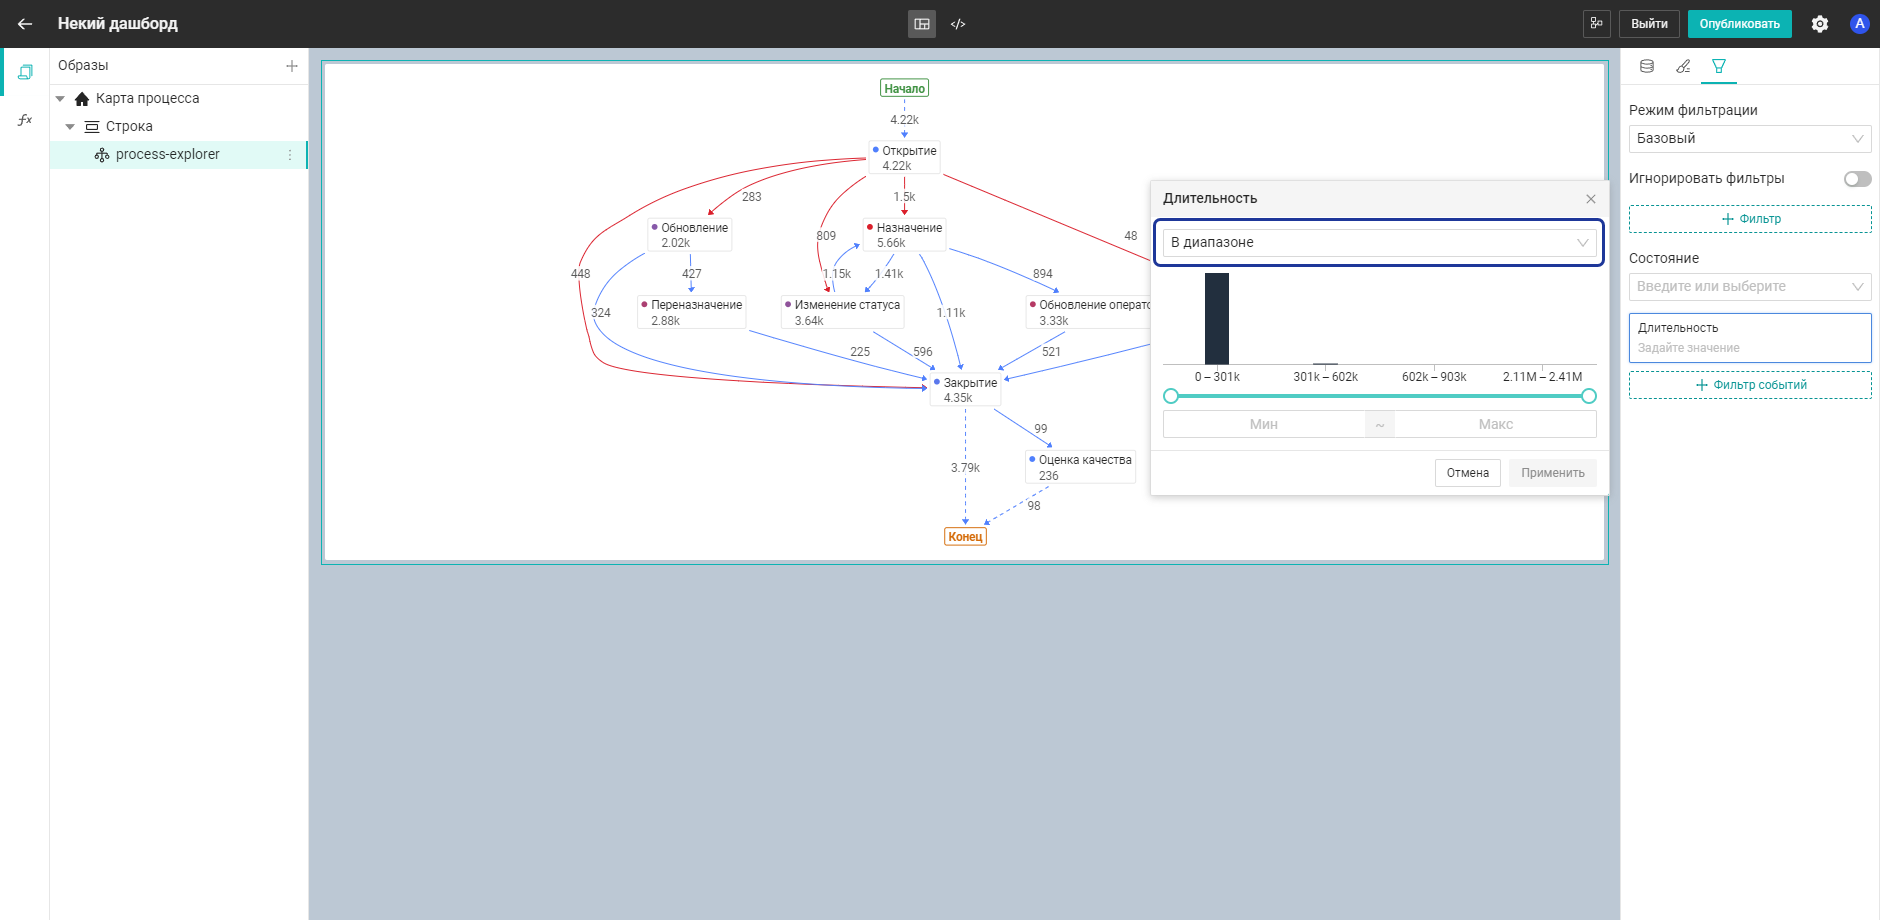Viewport: 1880px width, 920px height.
Task: Close the Длительность popup
Action: point(1591,199)
